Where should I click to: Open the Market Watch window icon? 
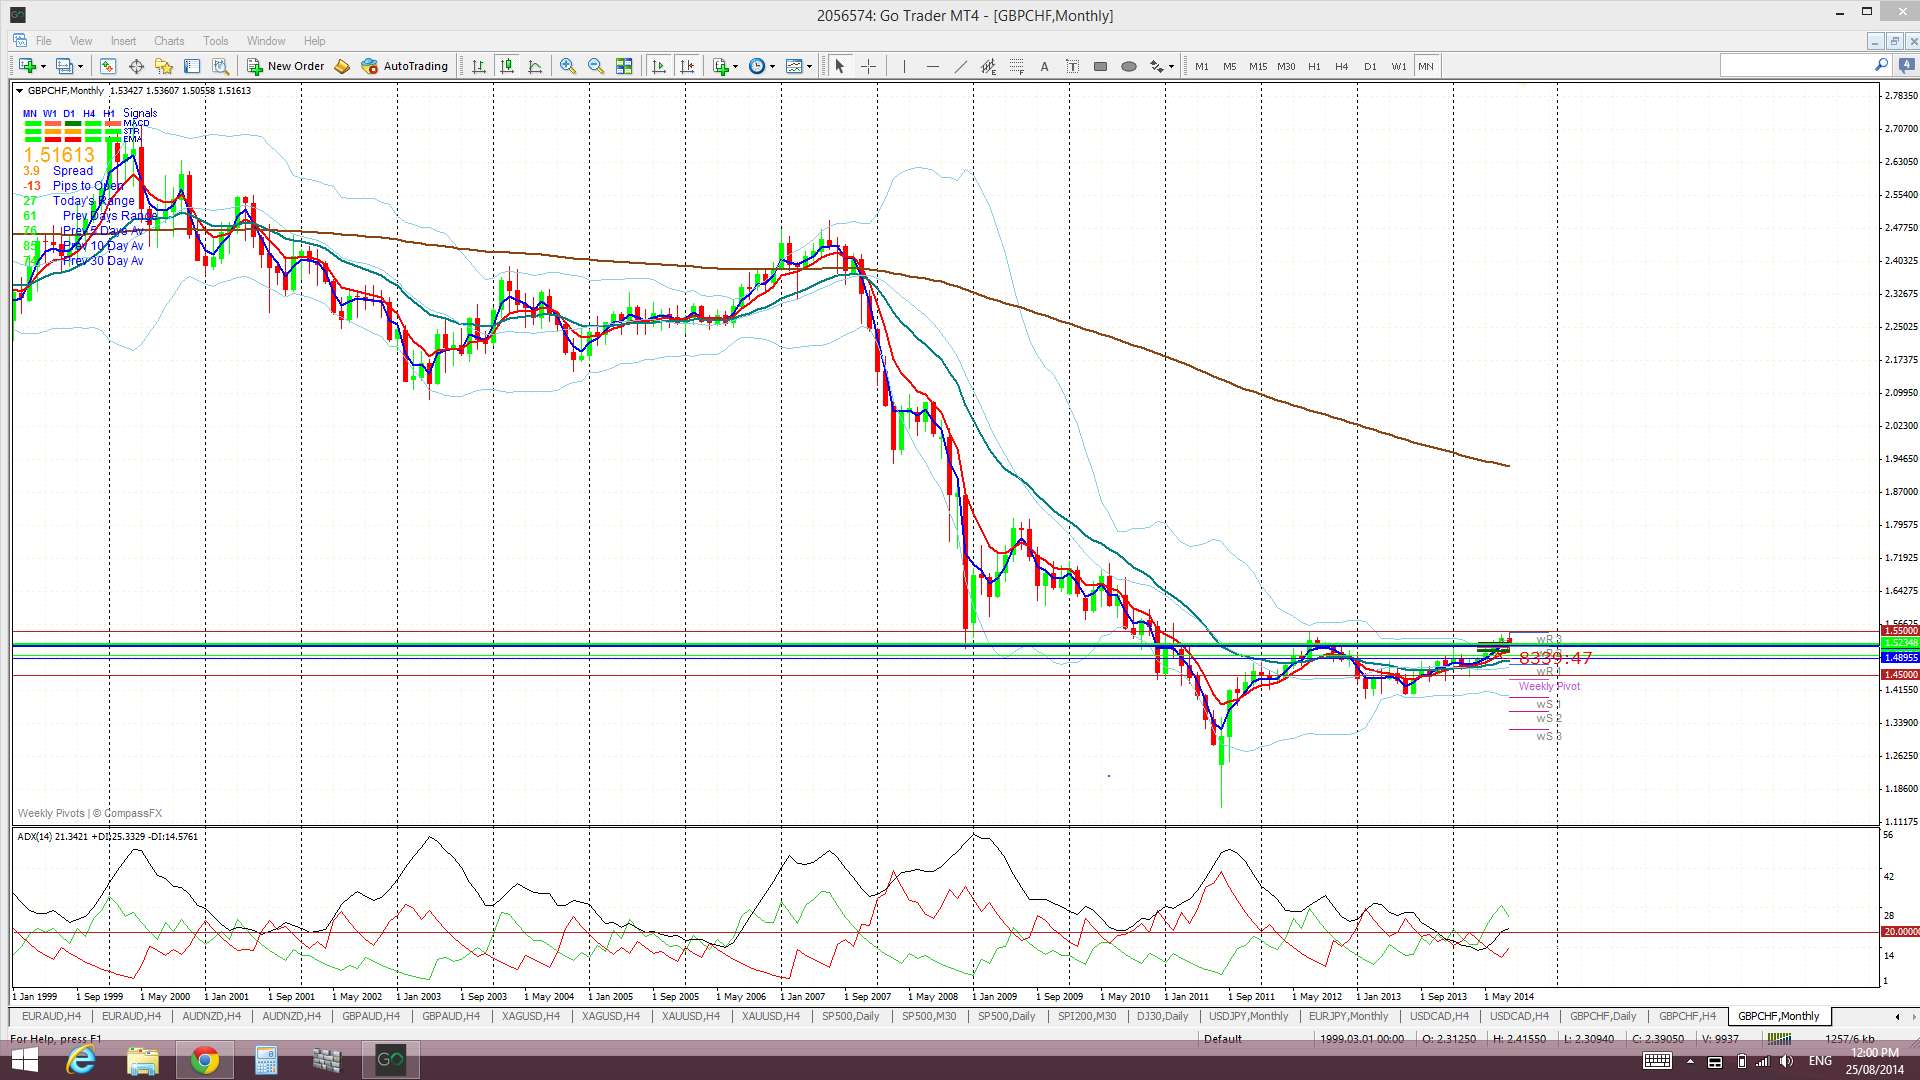(108, 66)
